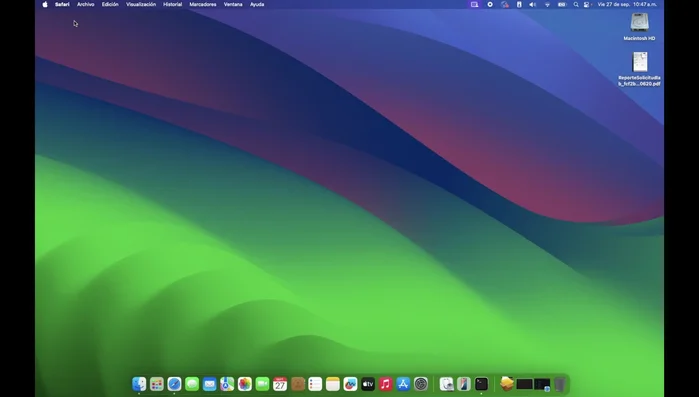Click the screen mirroring status icon
699x397 pixels.
474,4
